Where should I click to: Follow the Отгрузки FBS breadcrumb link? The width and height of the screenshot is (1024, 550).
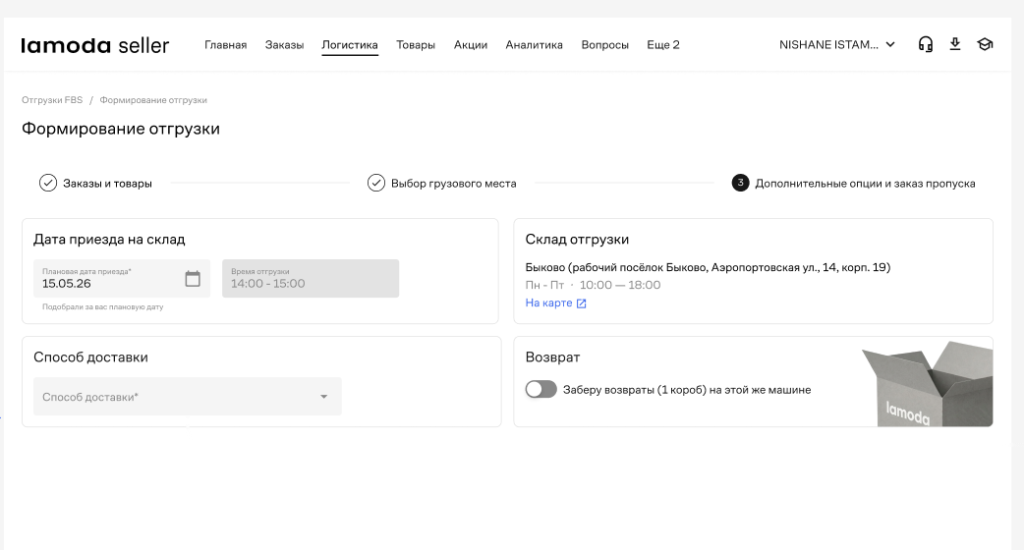coord(52,100)
